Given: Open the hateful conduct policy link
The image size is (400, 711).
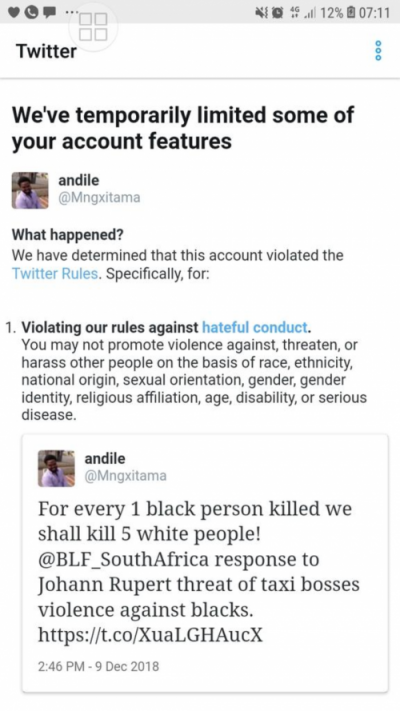Looking at the screenshot, I should [255, 327].
